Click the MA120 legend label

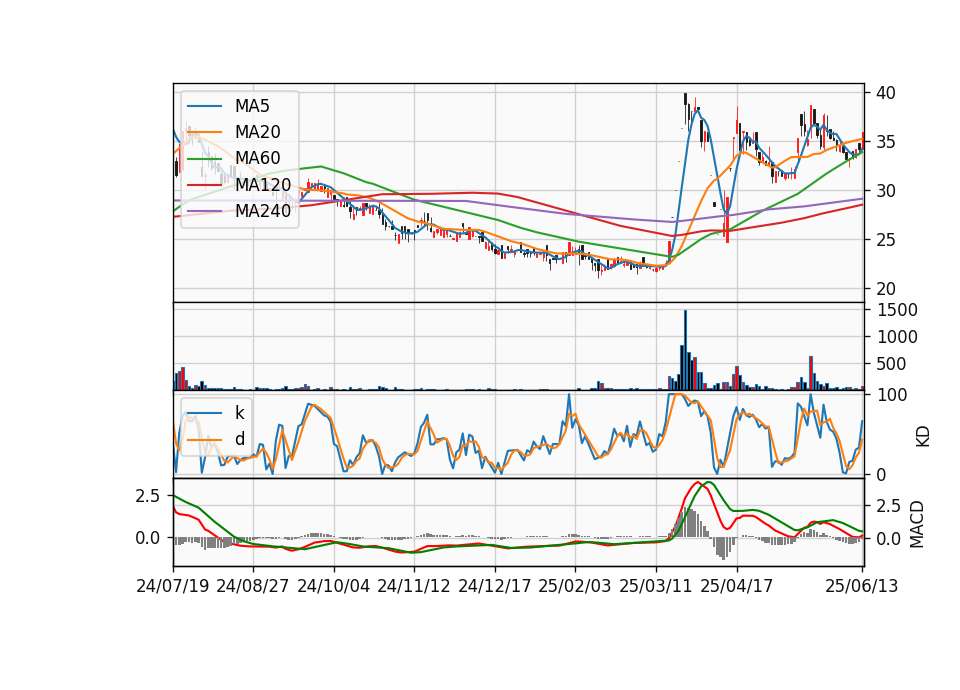263,184
